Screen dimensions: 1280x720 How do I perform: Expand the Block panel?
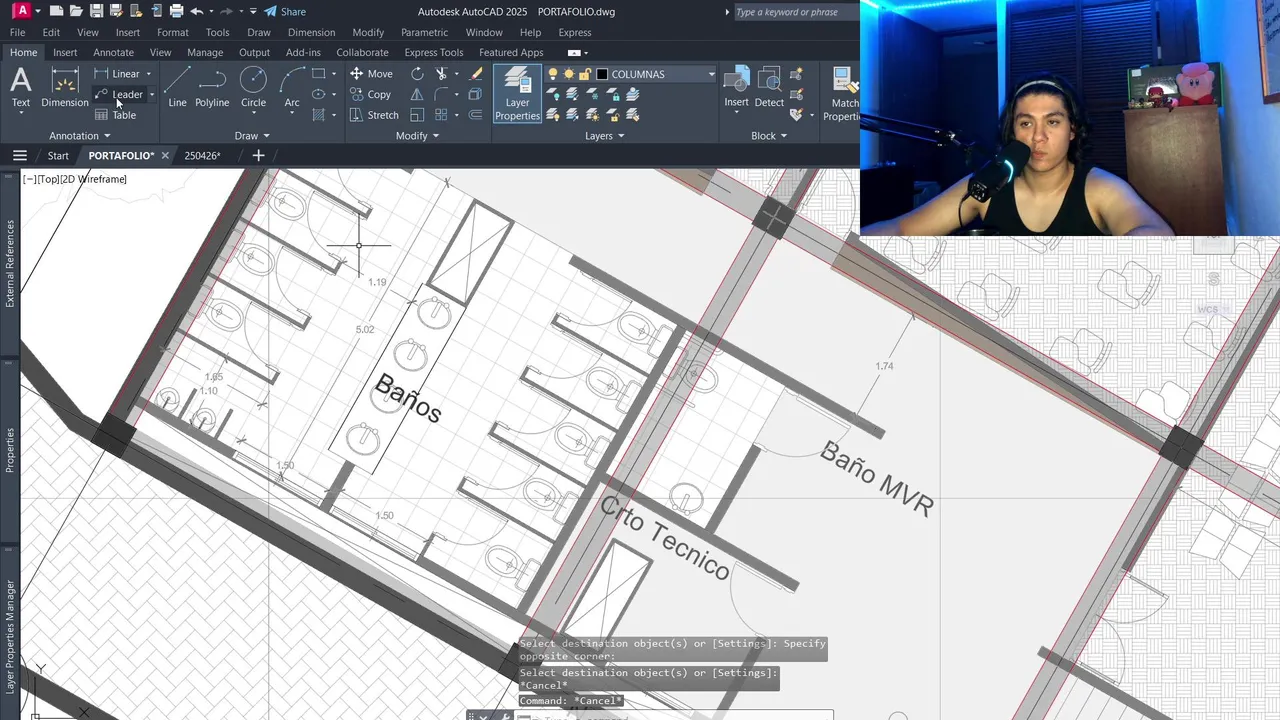(768, 136)
